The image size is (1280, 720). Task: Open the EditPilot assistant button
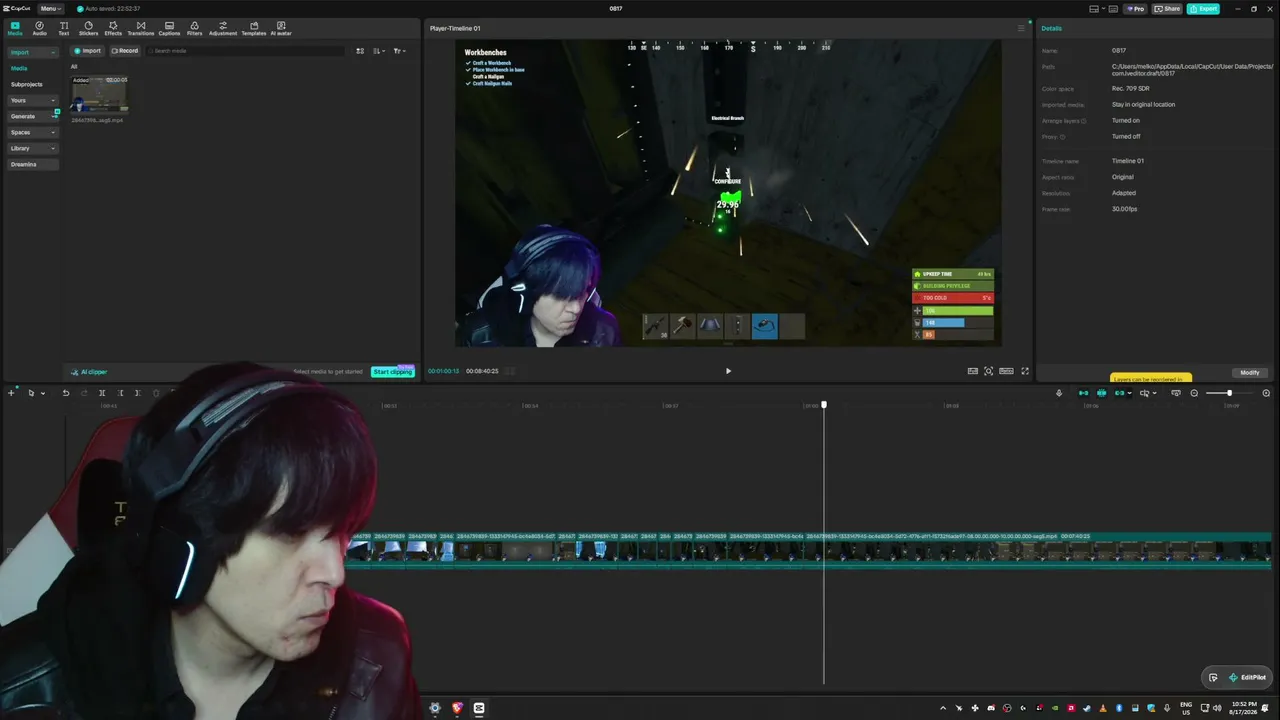click(1248, 677)
